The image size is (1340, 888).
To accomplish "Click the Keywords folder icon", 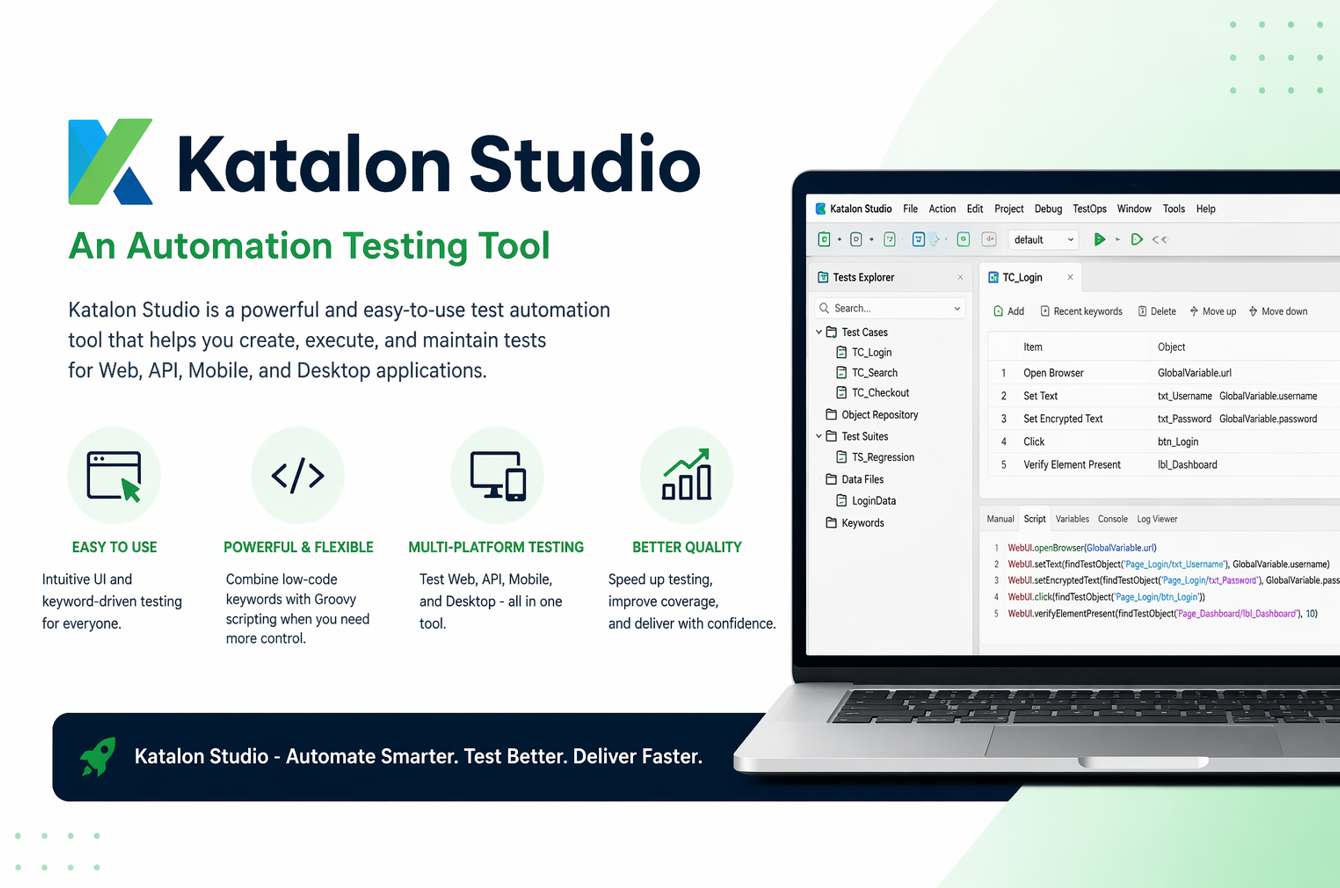I will pyautogui.click(x=831, y=523).
